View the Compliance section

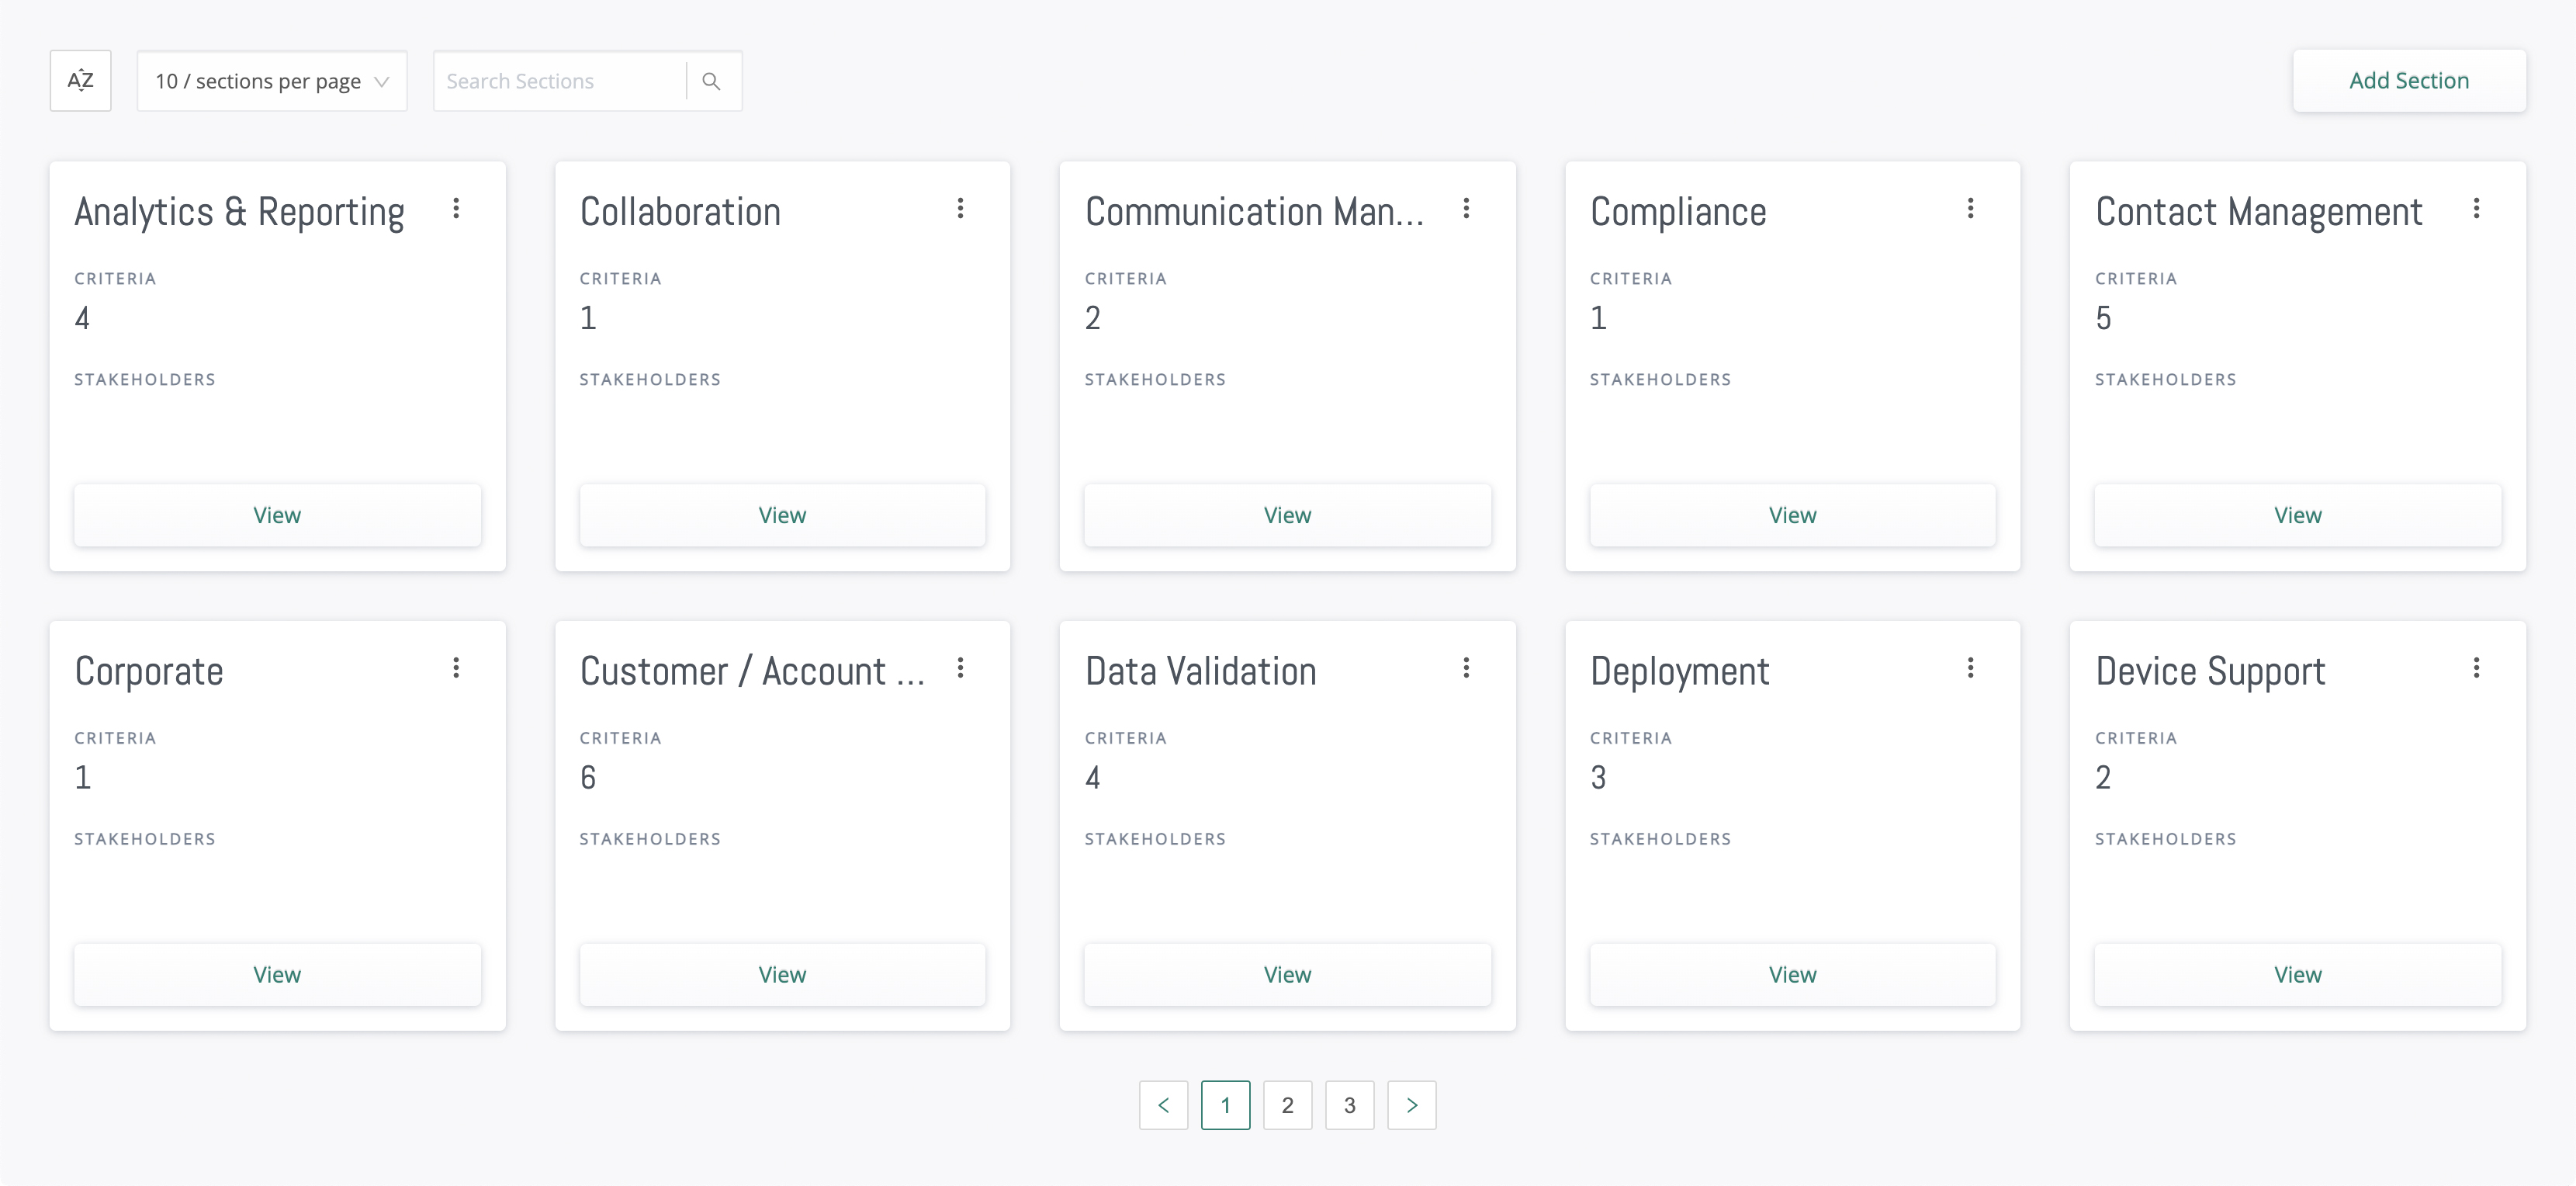pos(1793,515)
